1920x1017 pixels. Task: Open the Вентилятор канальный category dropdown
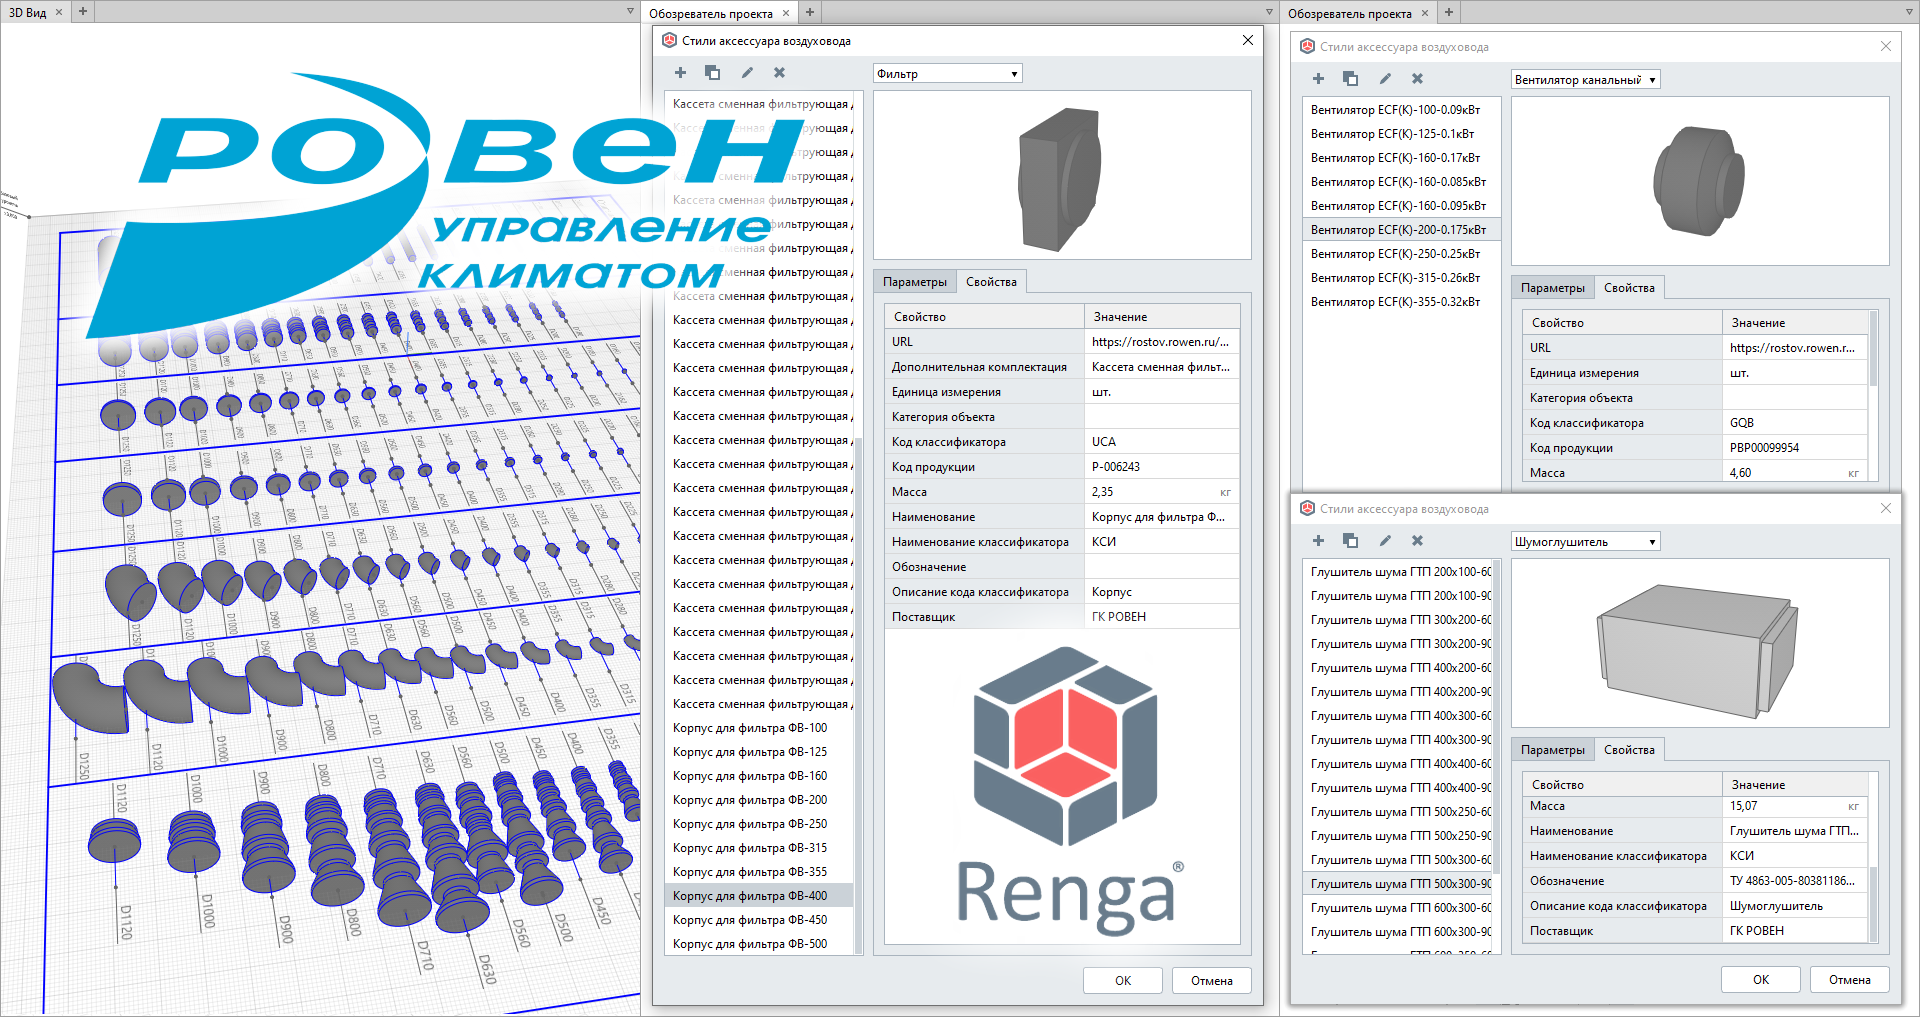(1585, 80)
